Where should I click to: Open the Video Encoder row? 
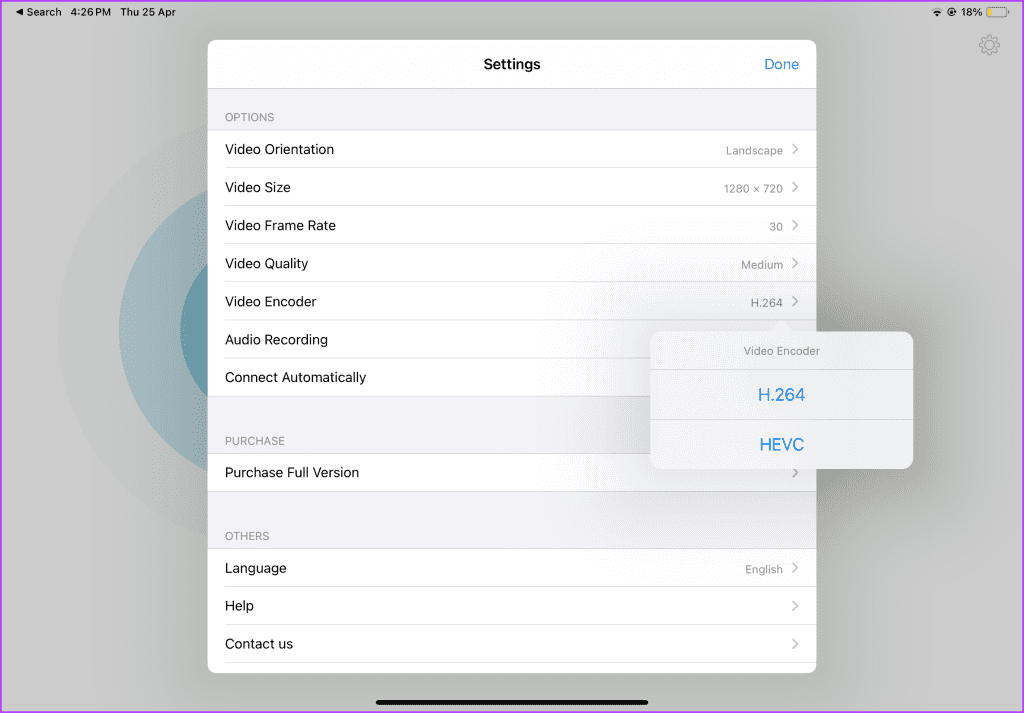pyautogui.click(x=511, y=302)
